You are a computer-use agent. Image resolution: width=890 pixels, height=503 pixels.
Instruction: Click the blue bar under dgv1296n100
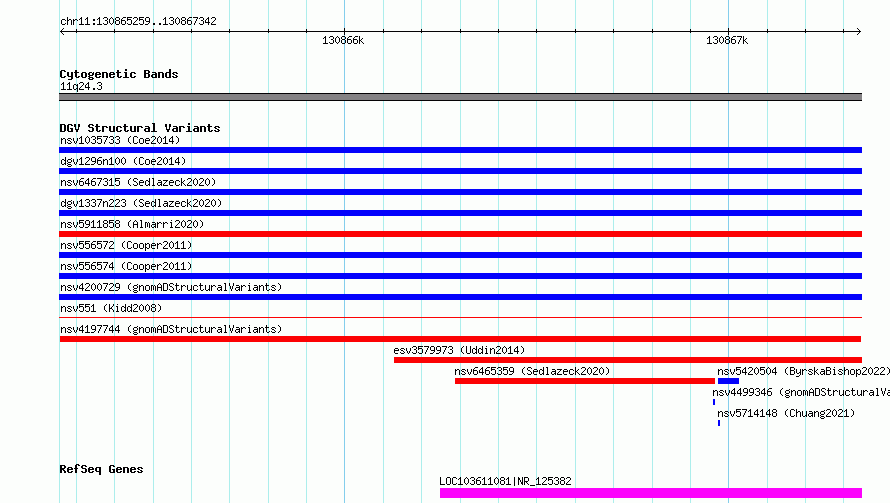pos(460,171)
